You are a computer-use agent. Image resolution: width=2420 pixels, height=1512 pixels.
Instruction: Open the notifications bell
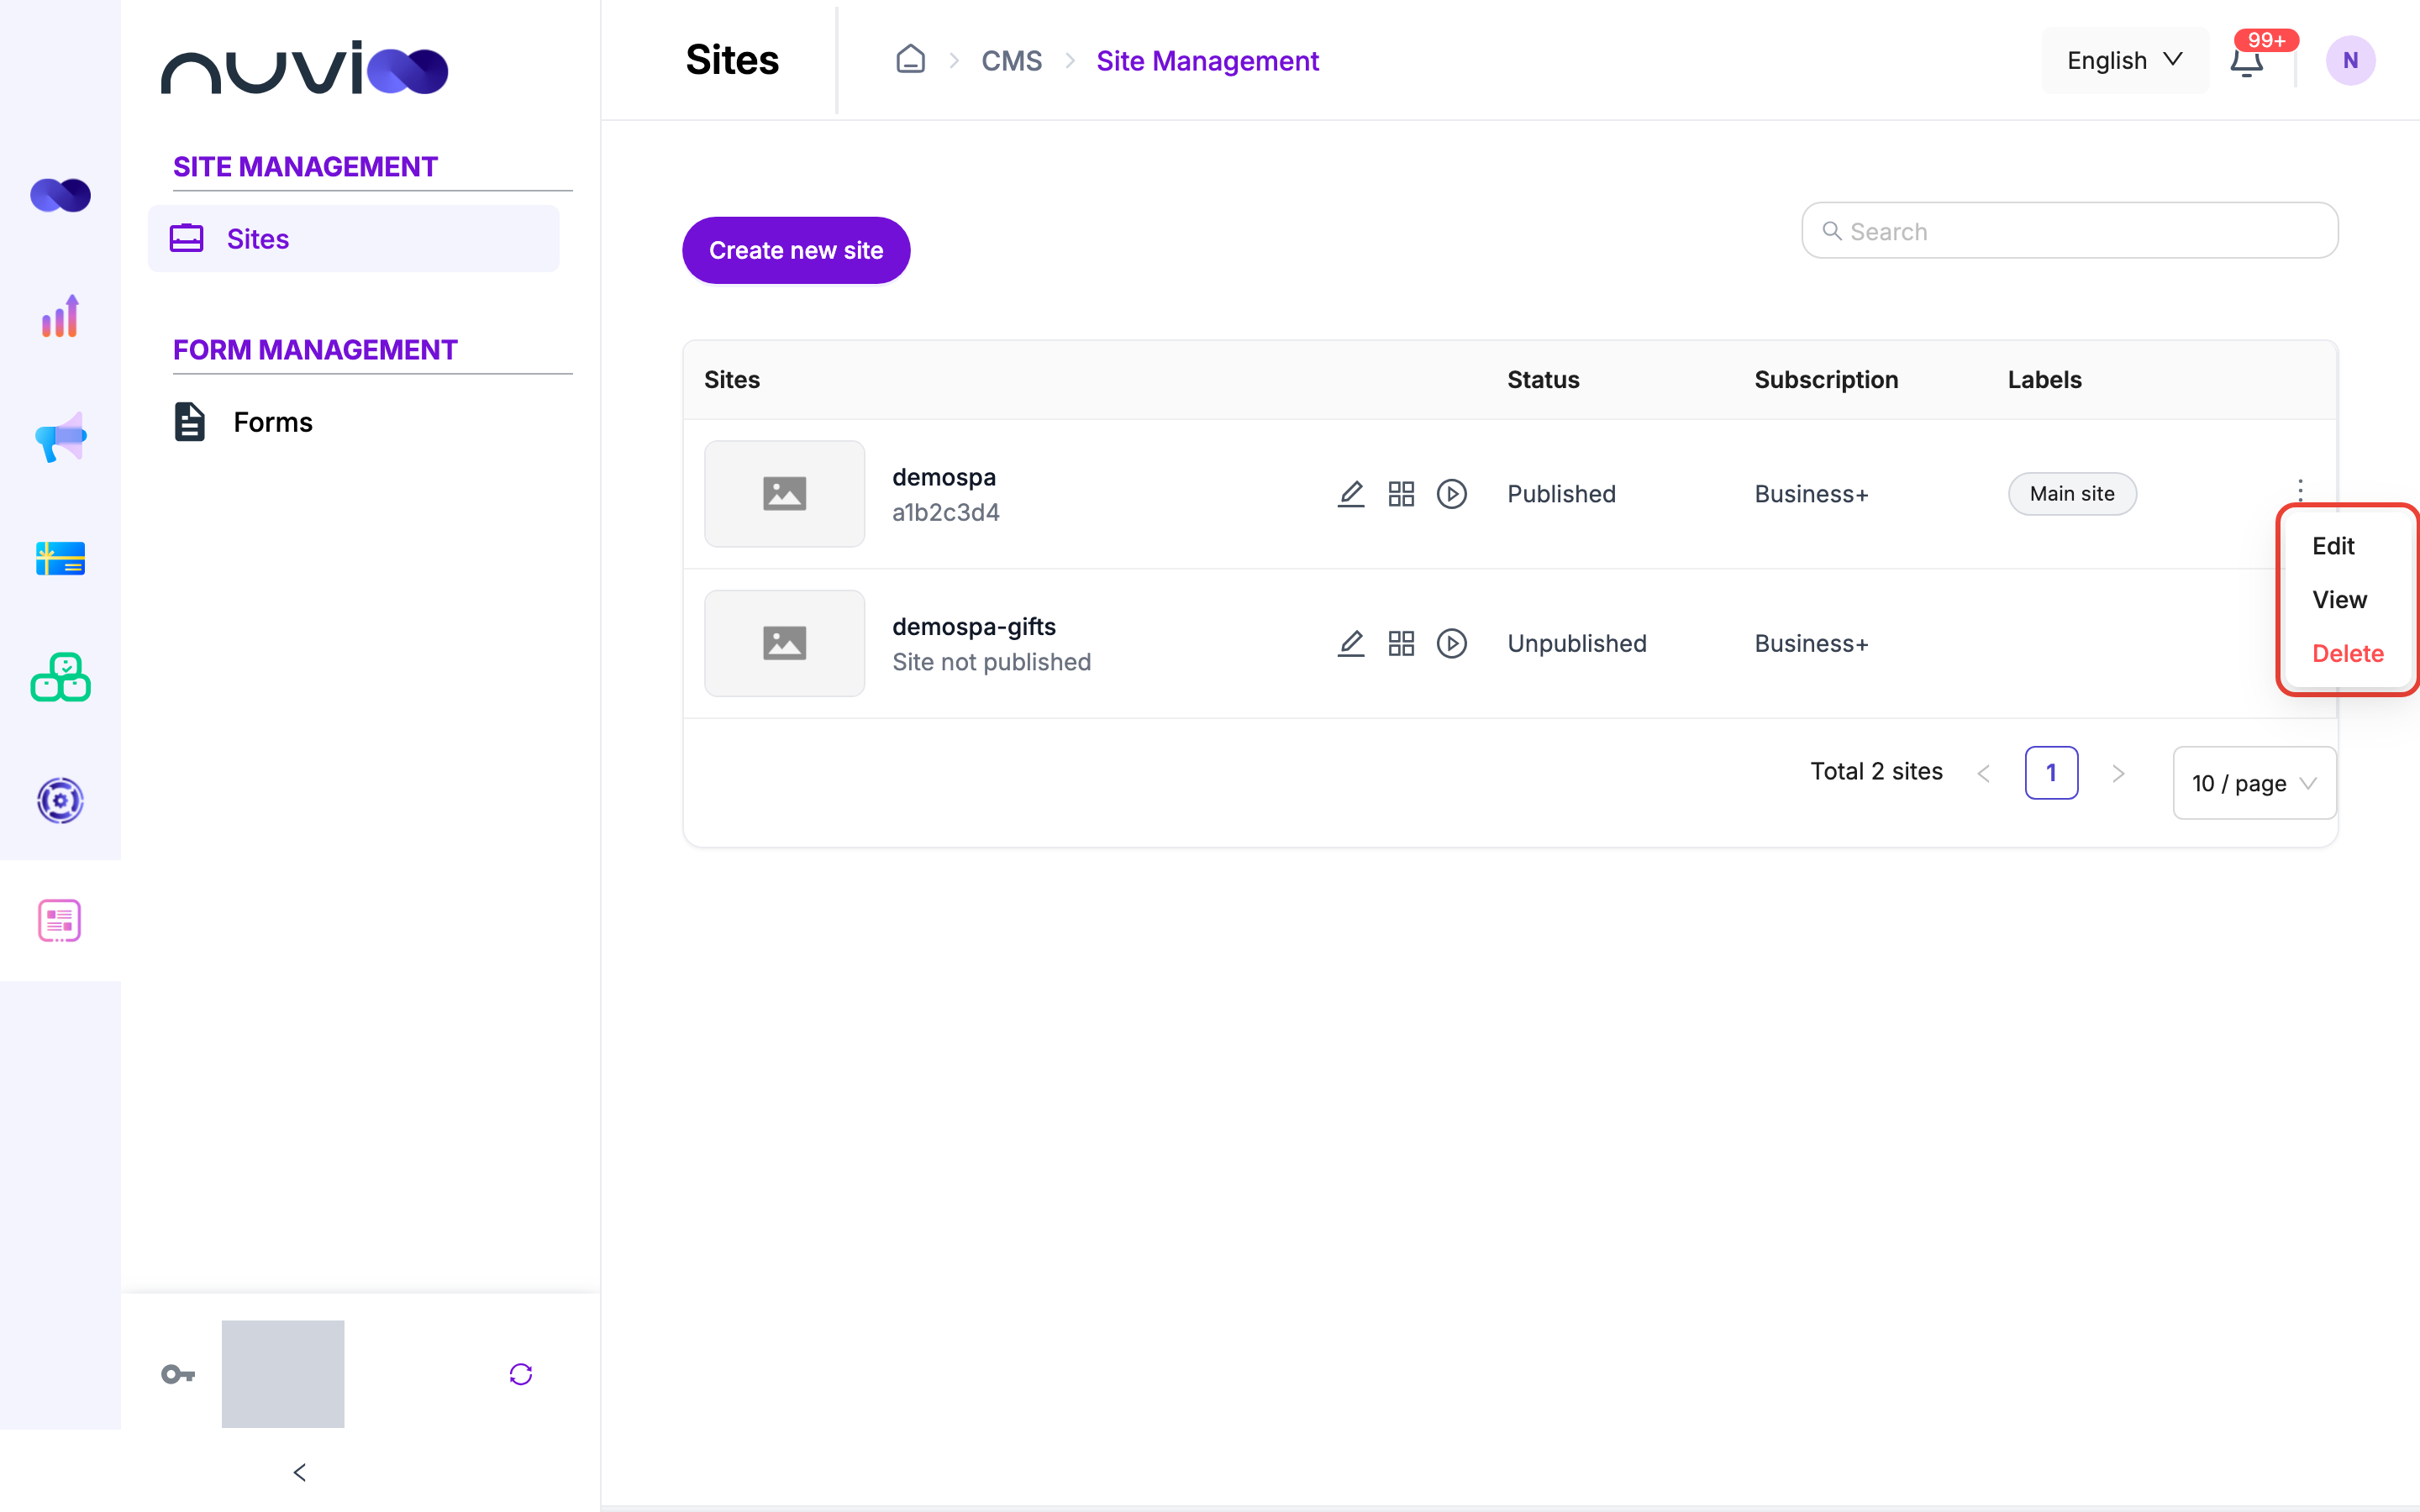point(2246,62)
